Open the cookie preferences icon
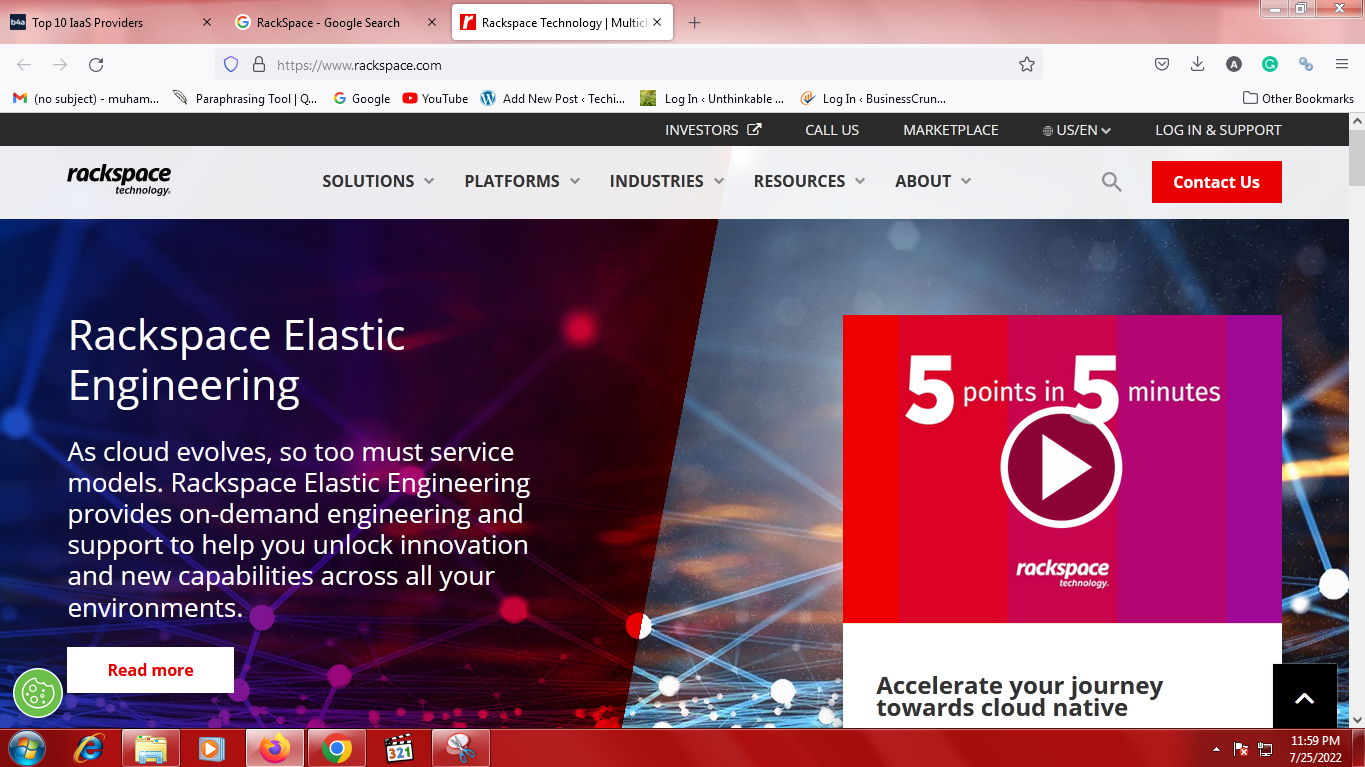 (x=38, y=692)
